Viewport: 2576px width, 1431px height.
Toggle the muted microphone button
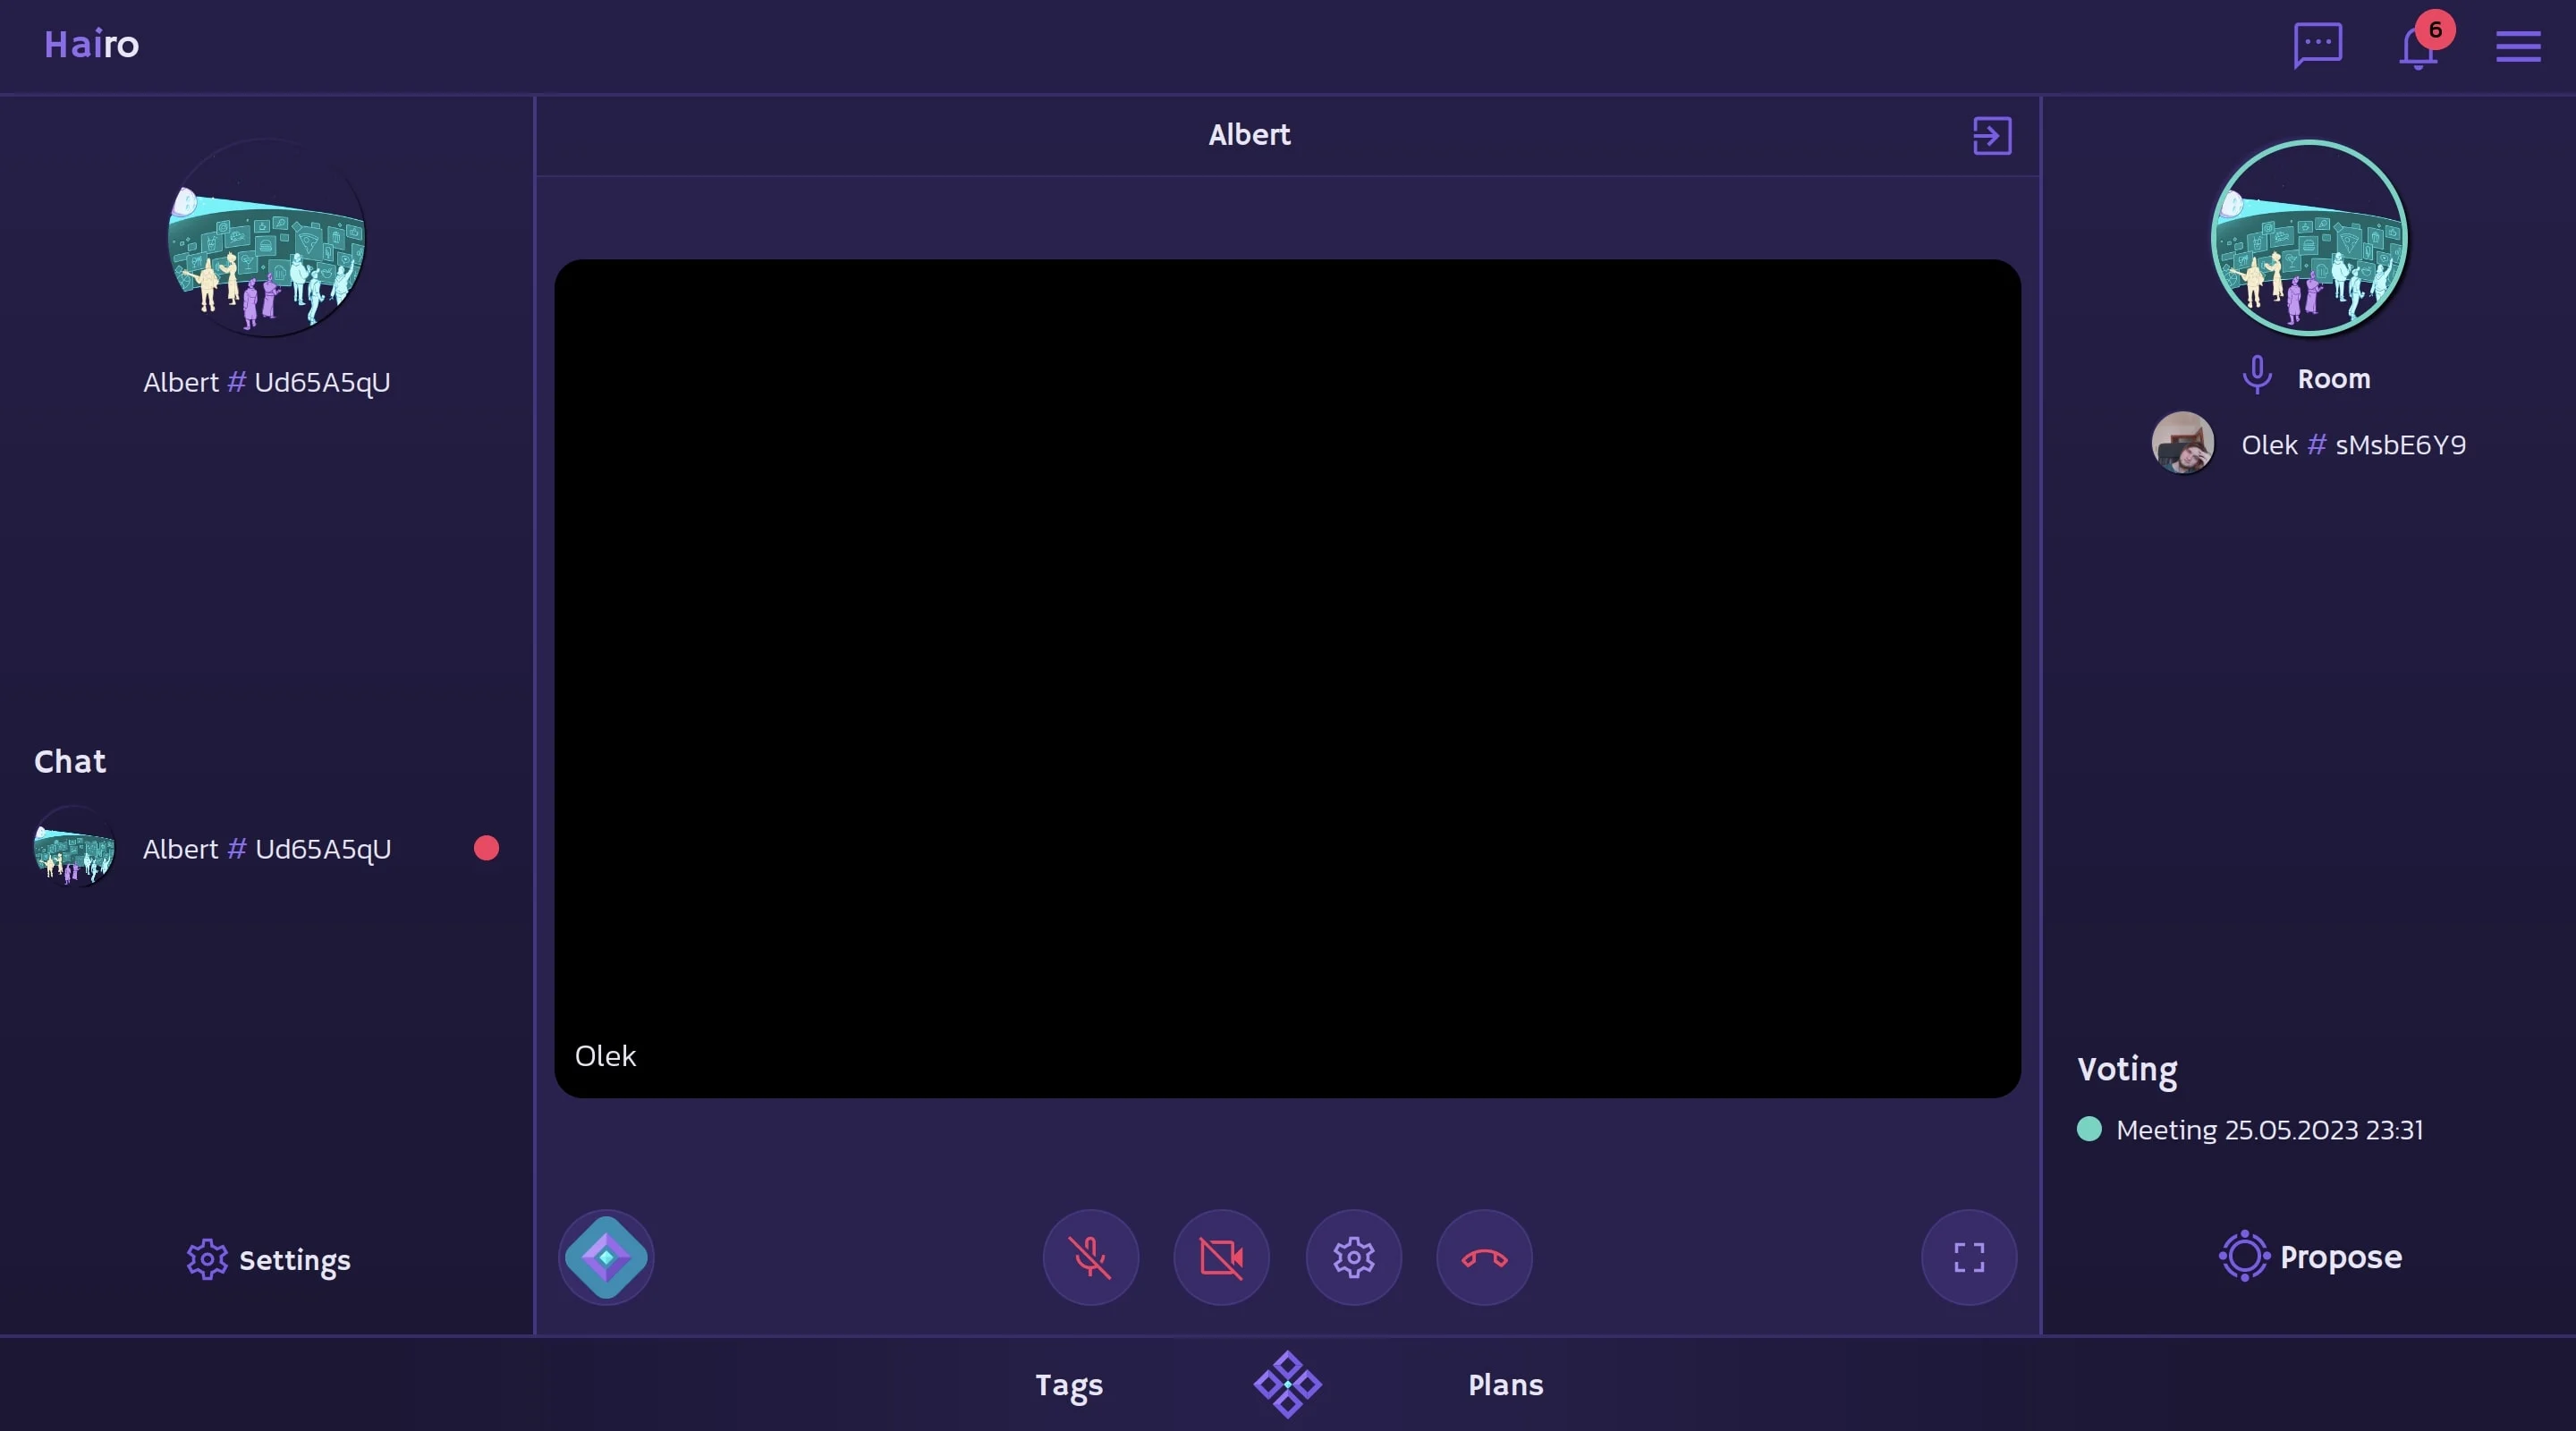[x=1090, y=1257]
